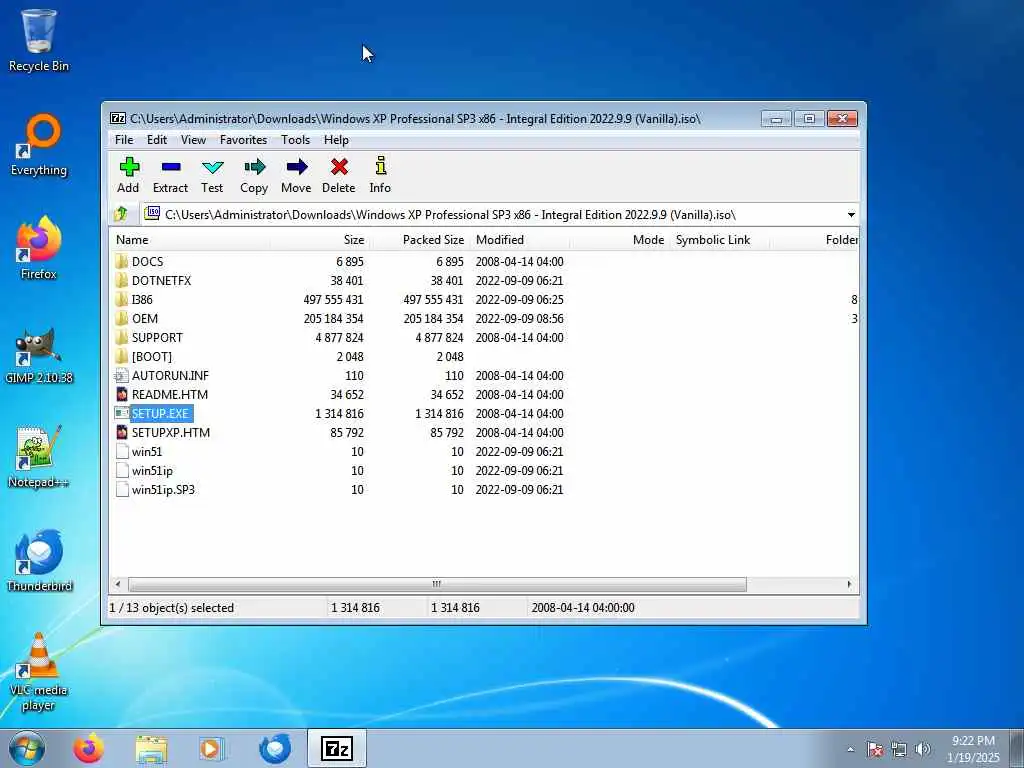Open Firefox from the taskbar
Viewport: 1024px width, 768px height.
coord(88,748)
